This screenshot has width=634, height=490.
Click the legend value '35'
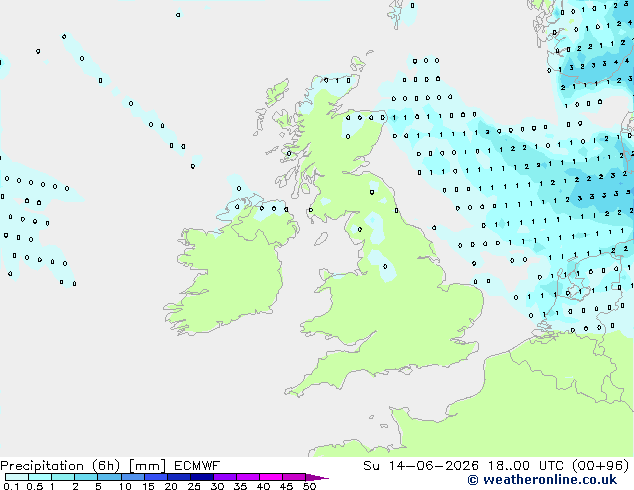coord(240,486)
